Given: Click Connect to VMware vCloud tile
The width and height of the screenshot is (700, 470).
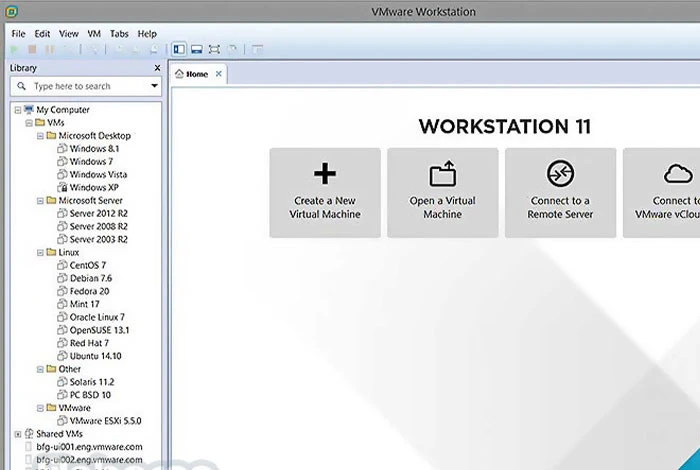Looking at the screenshot, I should (x=662, y=193).
